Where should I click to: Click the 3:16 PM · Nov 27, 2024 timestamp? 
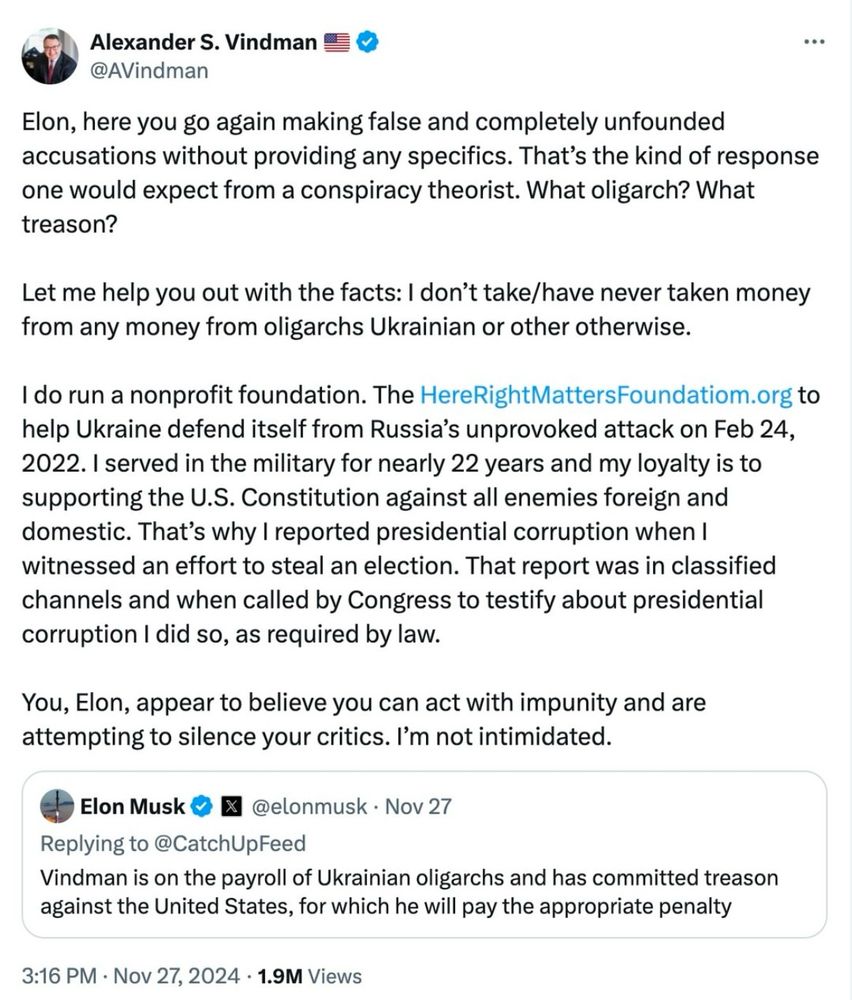pos(131,976)
